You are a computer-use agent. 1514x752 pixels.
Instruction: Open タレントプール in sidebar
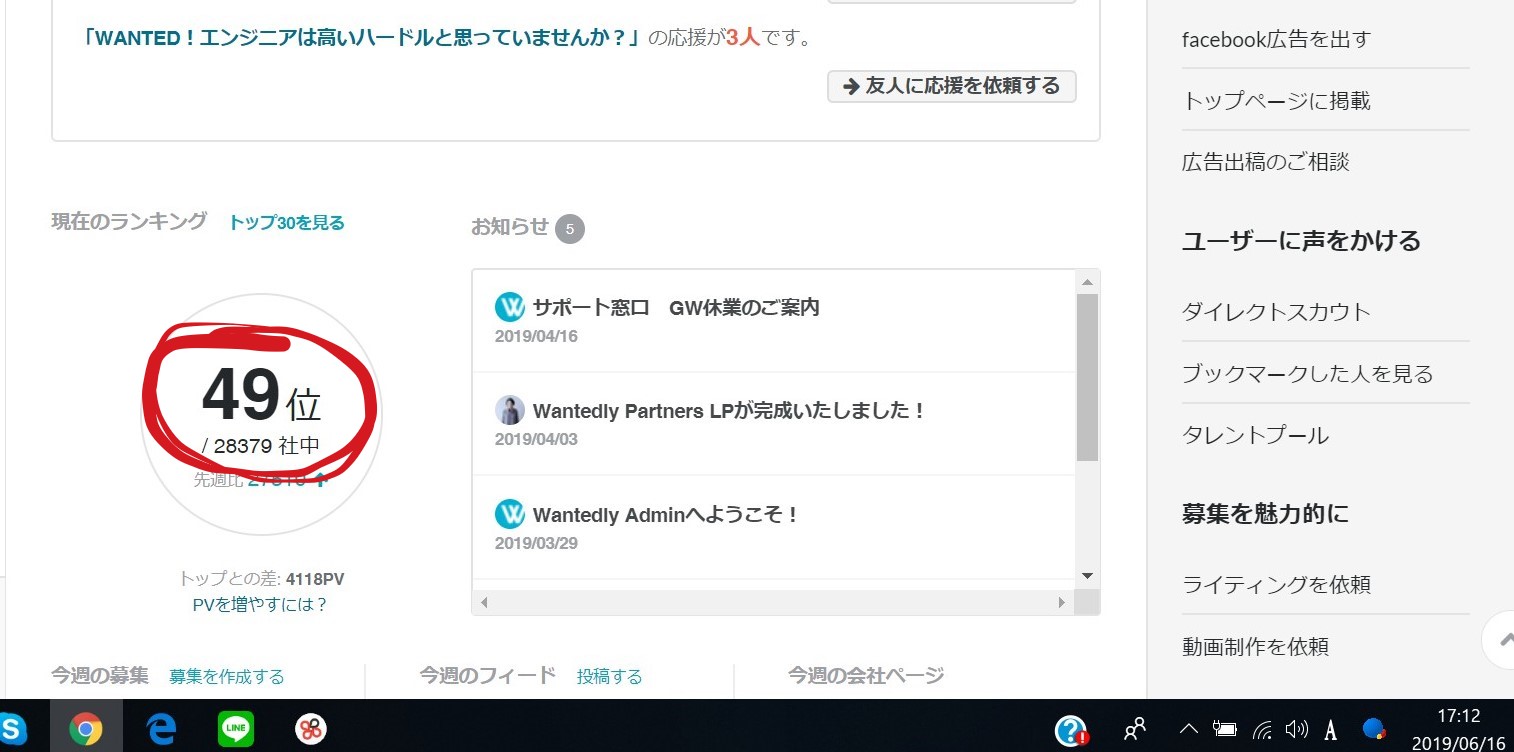1255,435
